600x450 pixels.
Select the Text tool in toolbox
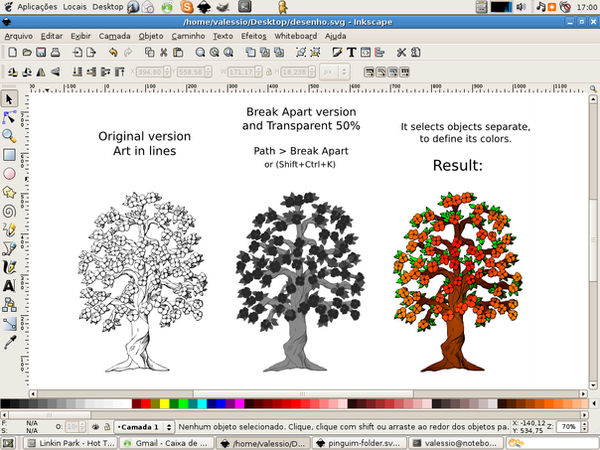pyautogui.click(x=9, y=286)
